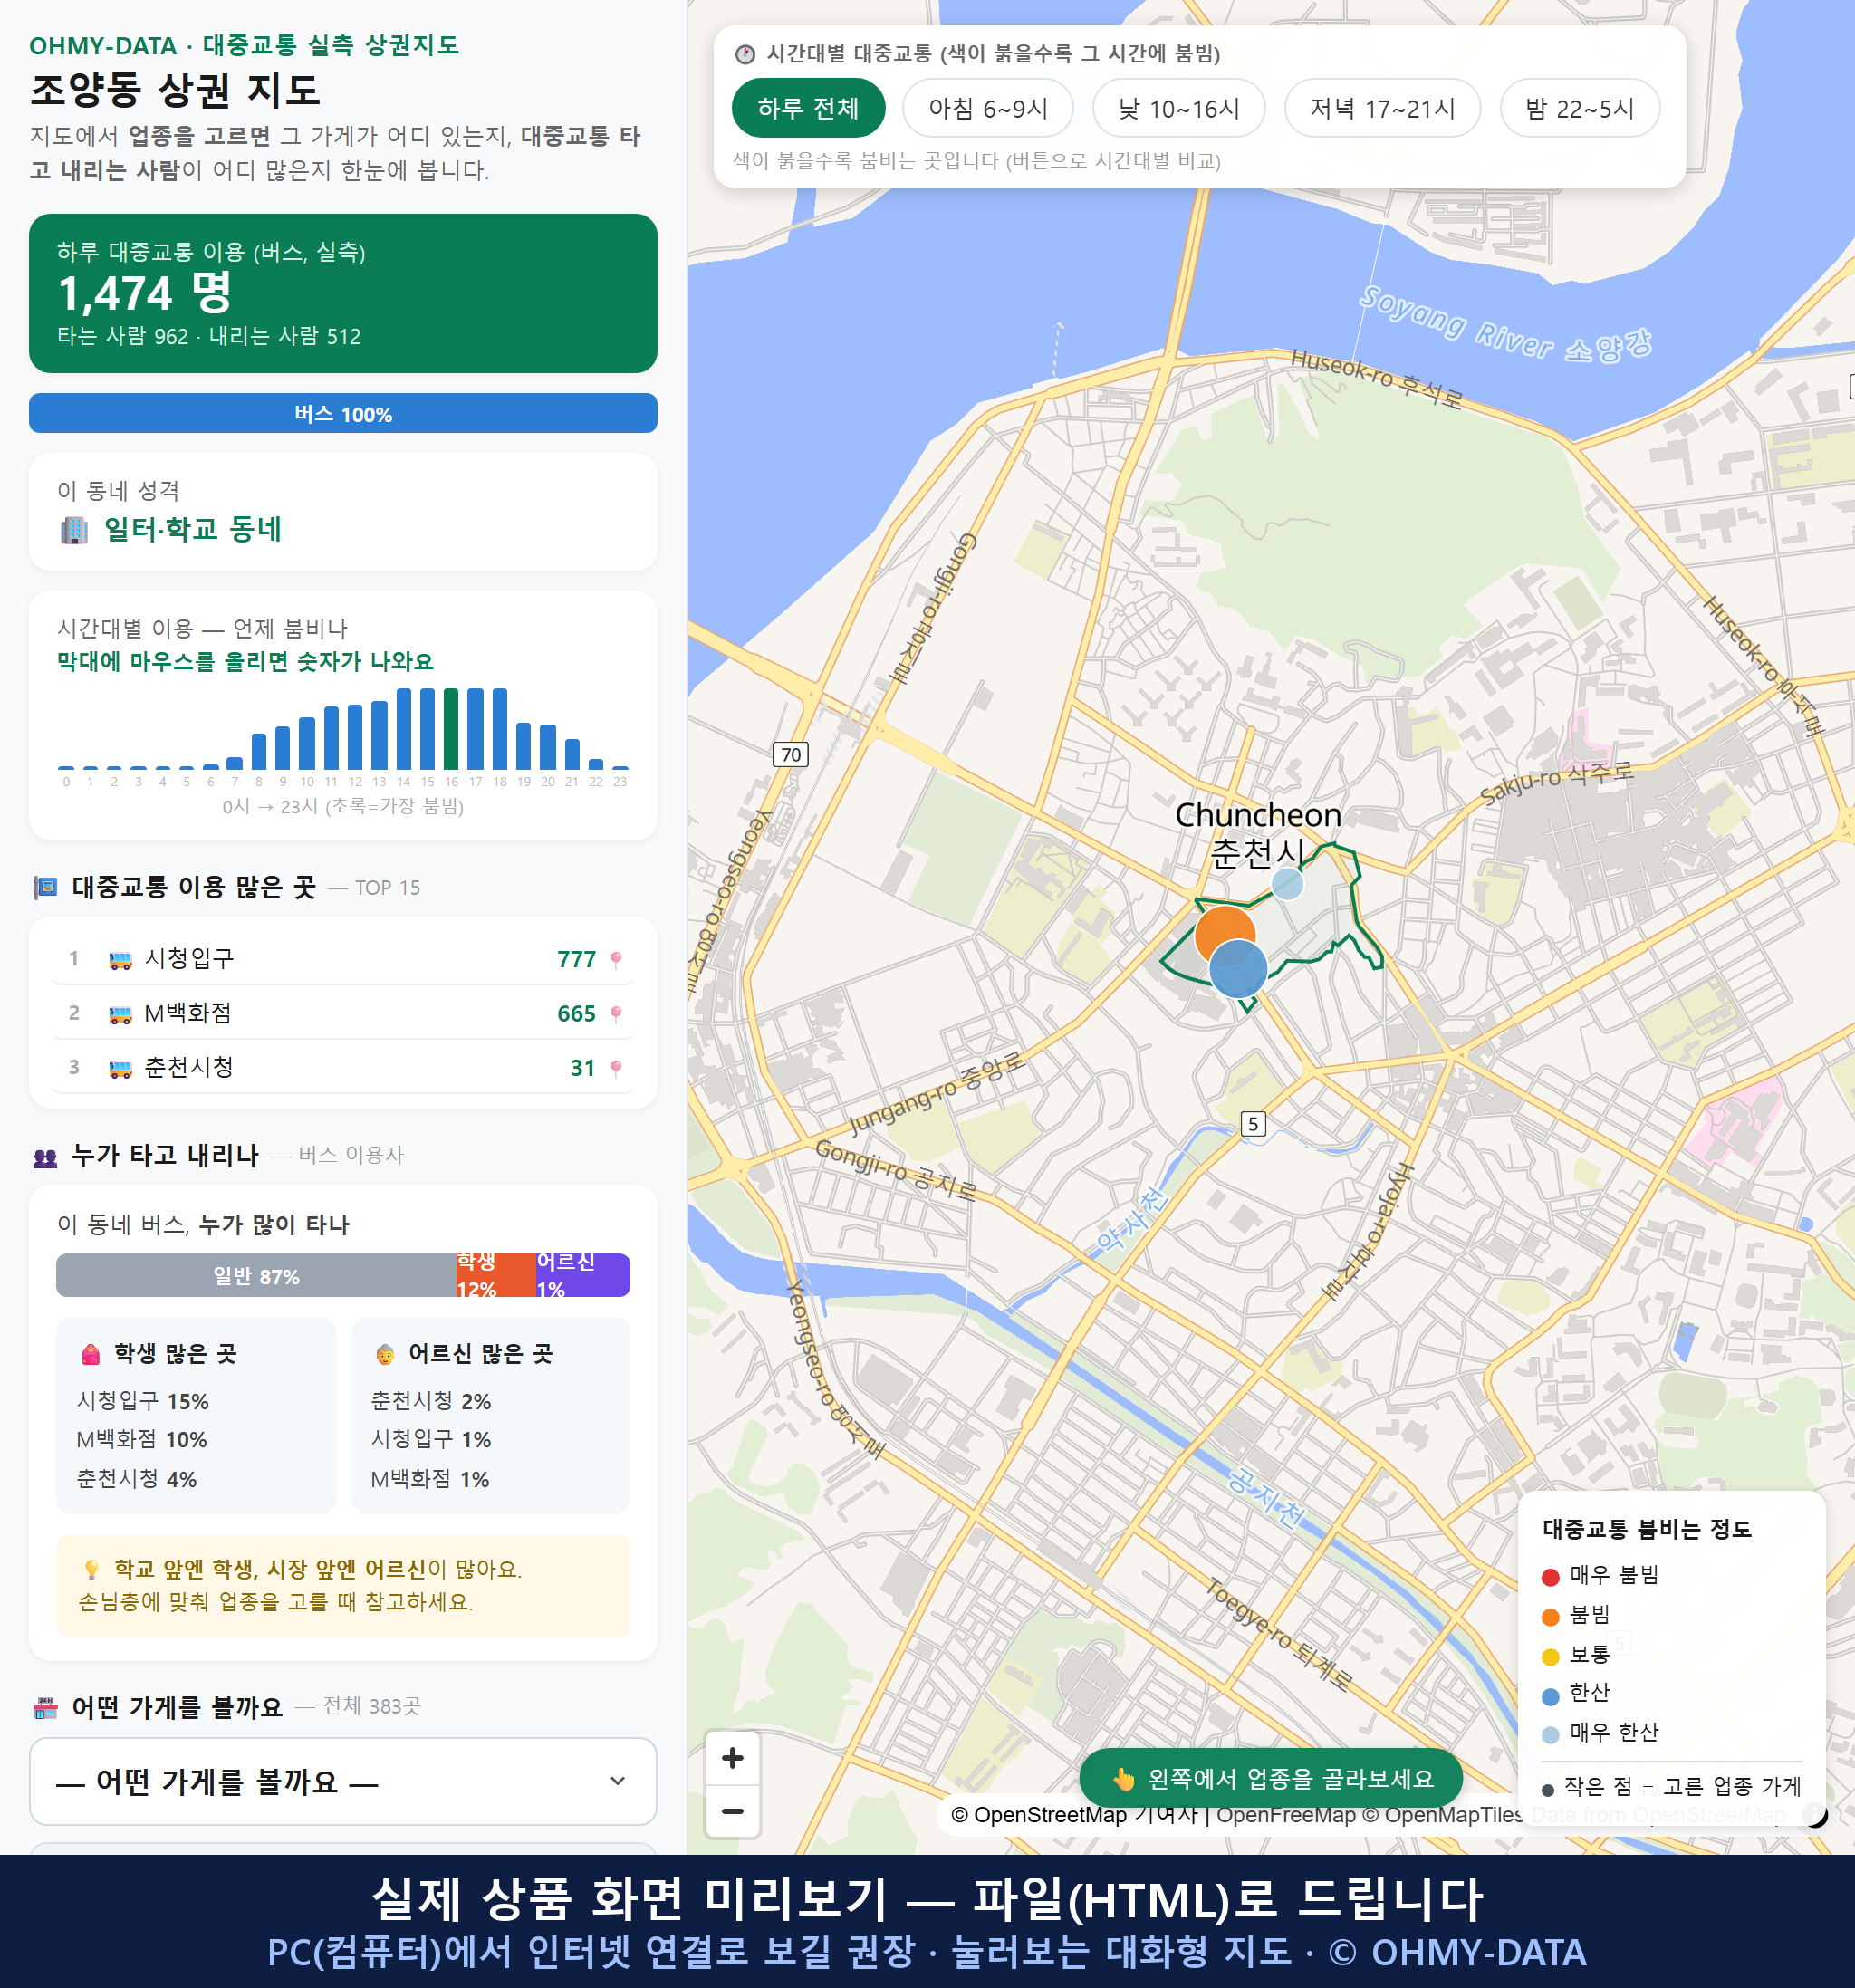Click the Chuncheon 춘천시 map label
This screenshot has height=1988, width=1855.
(x=1257, y=834)
